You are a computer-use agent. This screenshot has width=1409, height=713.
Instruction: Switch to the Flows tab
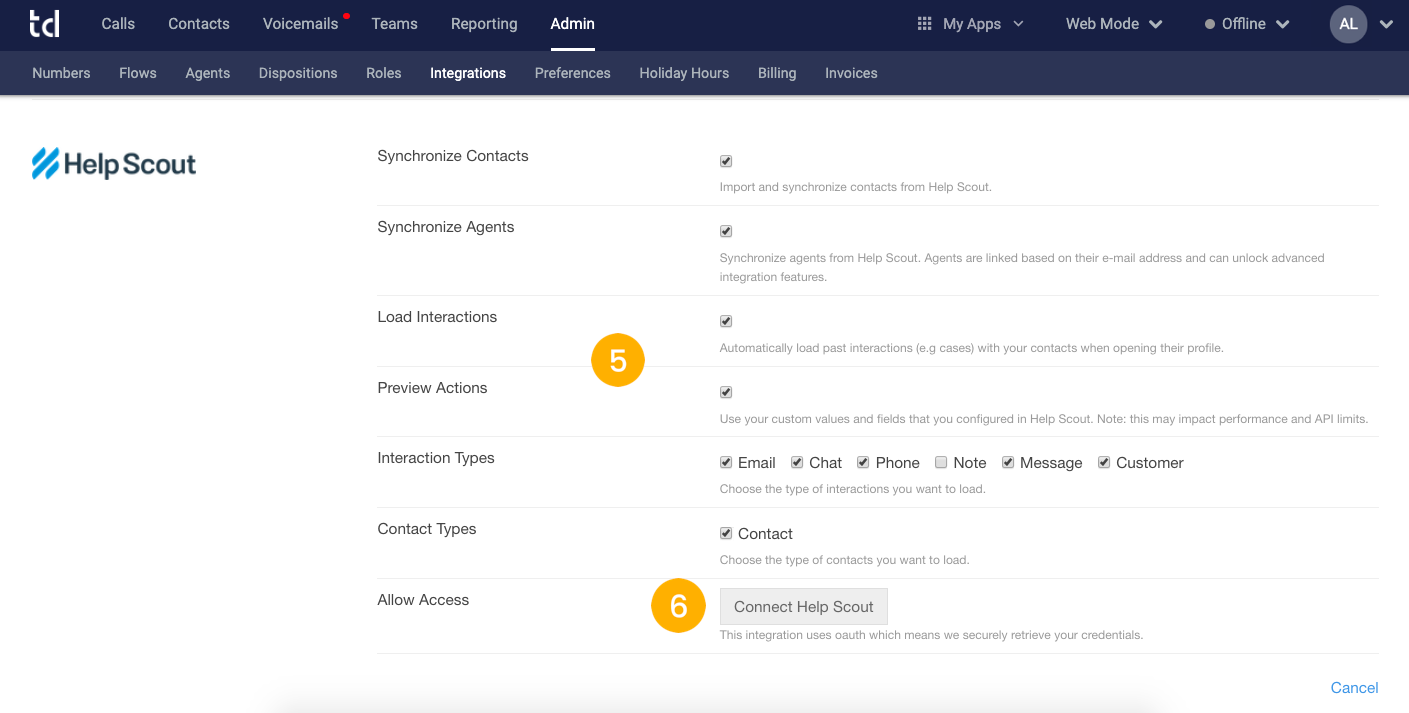[138, 73]
